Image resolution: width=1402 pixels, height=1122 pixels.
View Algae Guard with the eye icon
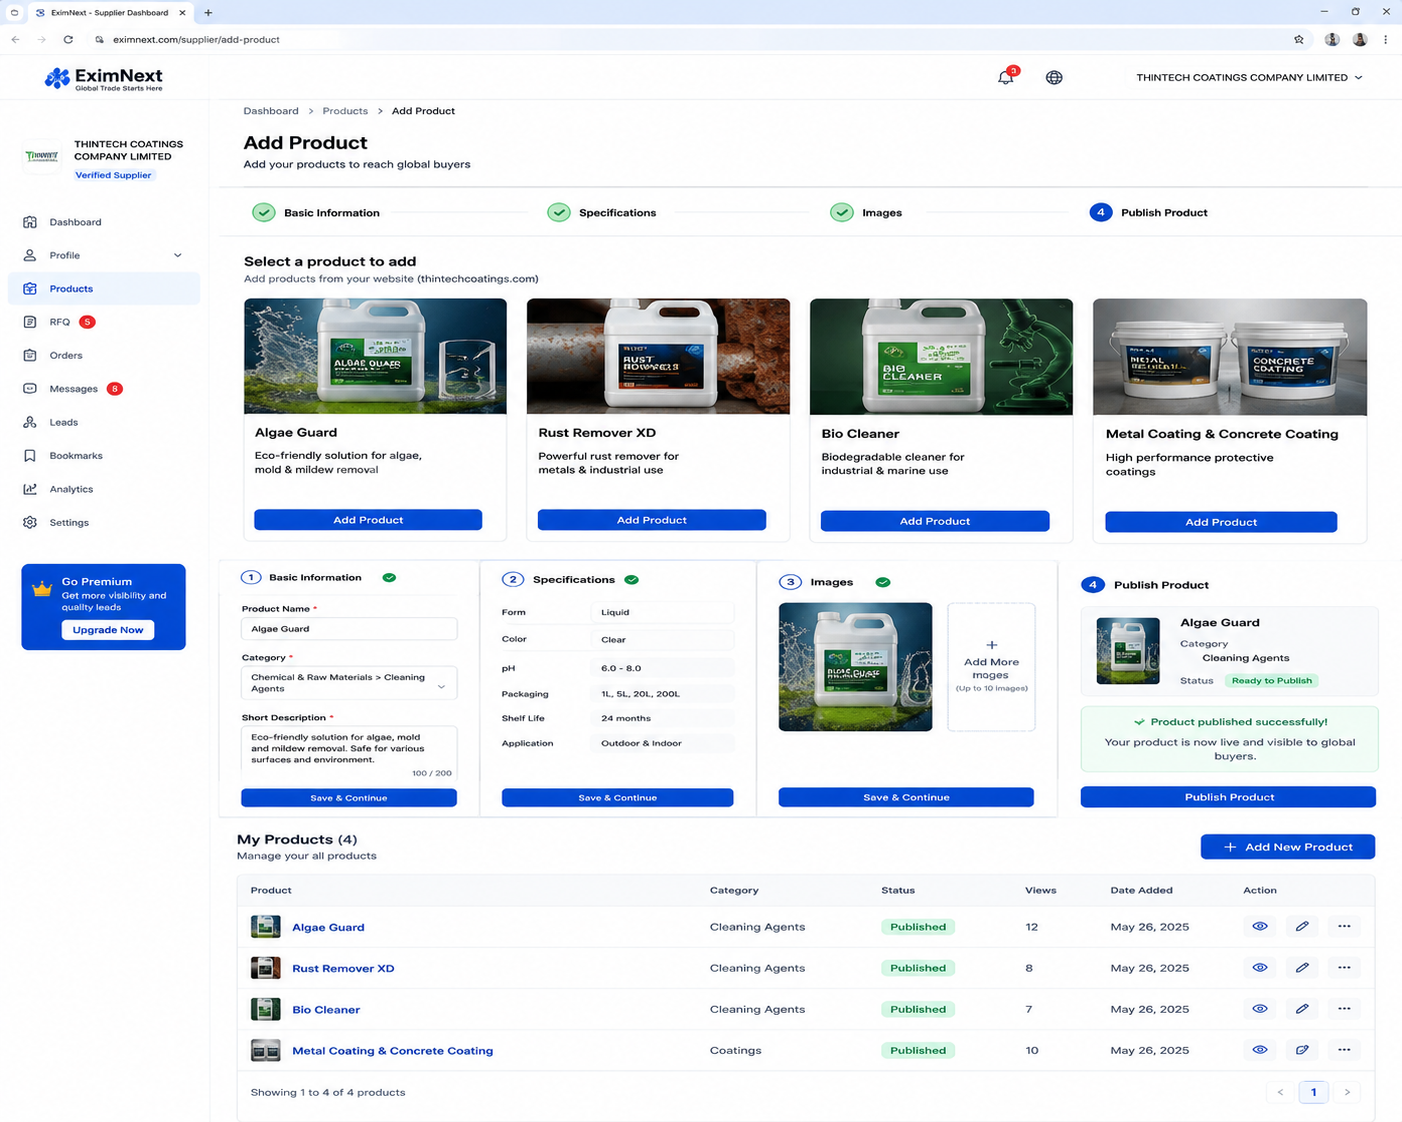[1260, 926]
